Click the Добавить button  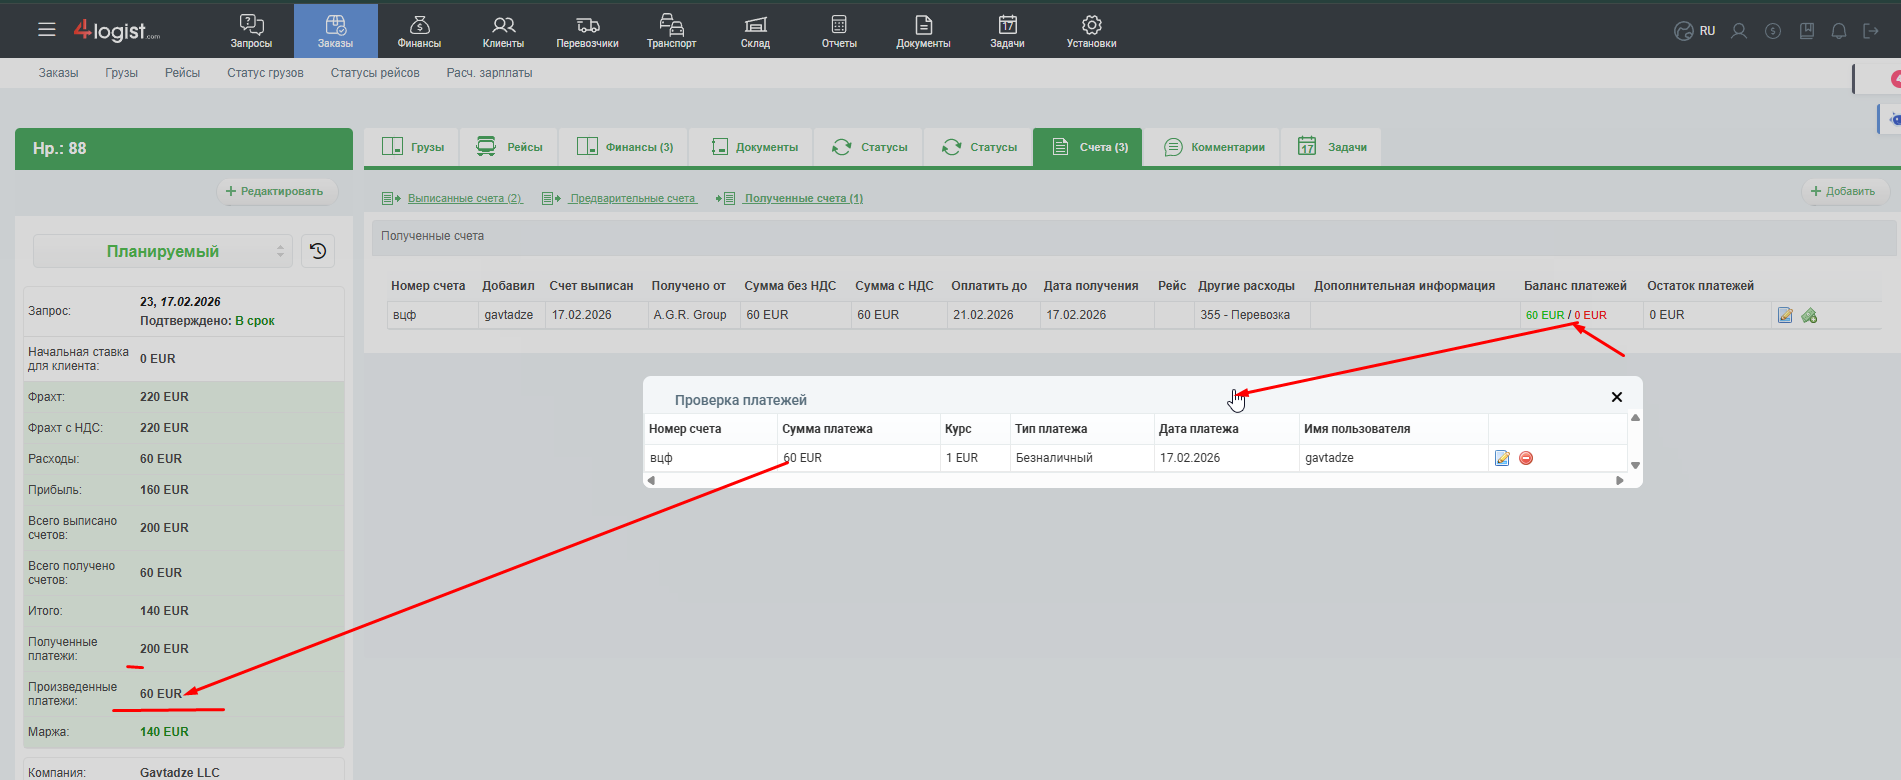pyautogui.click(x=1843, y=191)
